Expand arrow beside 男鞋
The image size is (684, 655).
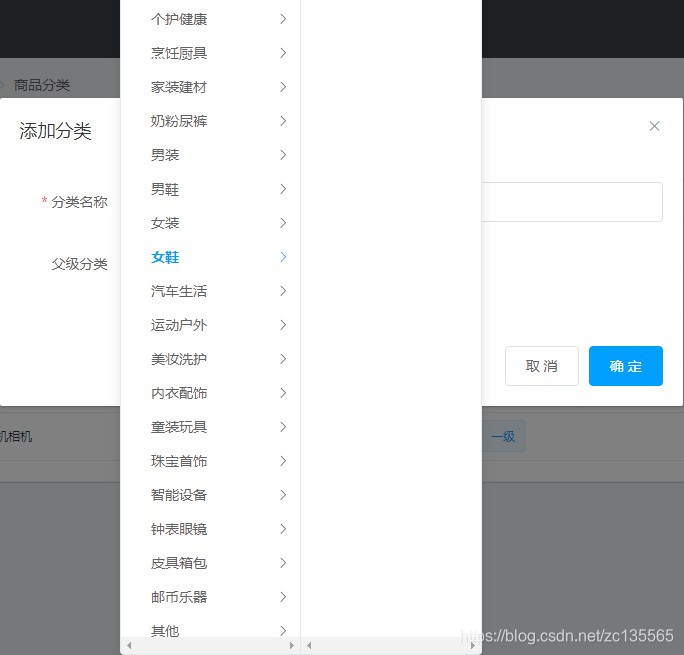pos(283,189)
